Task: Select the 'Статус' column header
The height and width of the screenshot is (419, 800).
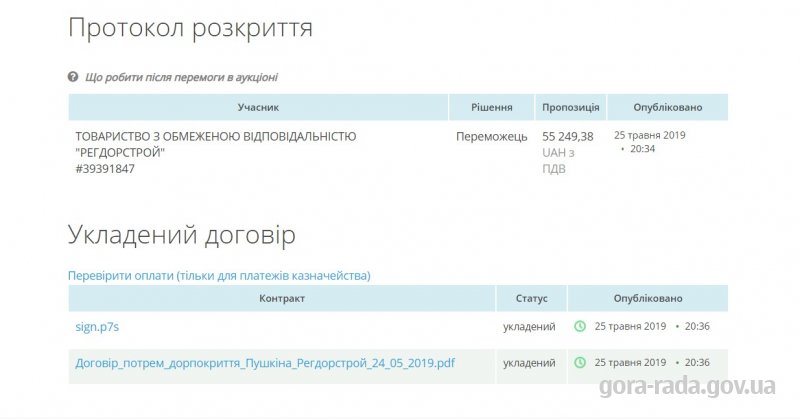Action: 531,298
